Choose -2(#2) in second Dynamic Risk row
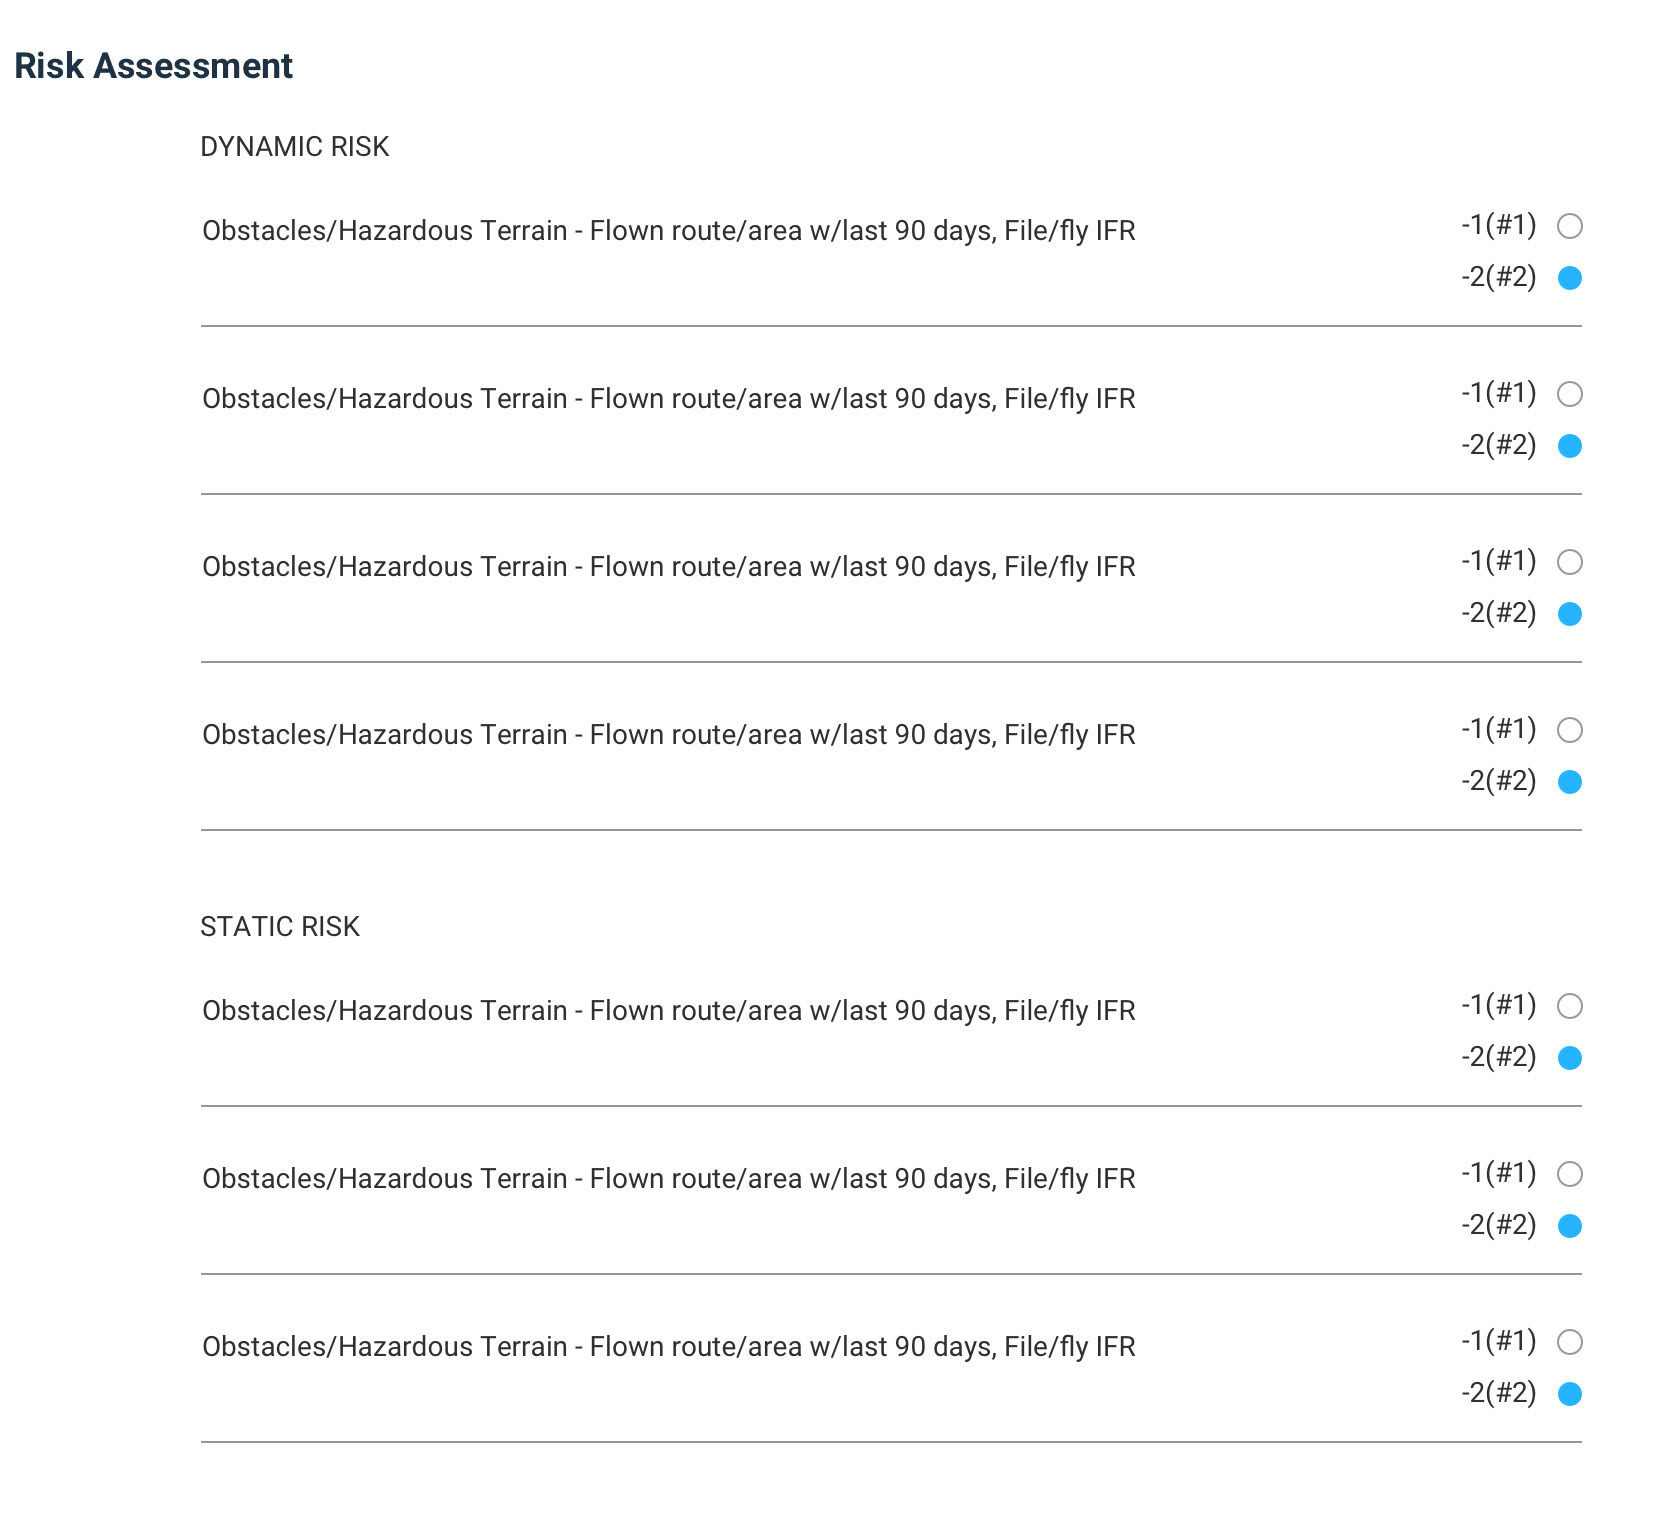Viewport: 1656px width, 1520px height. [x=1570, y=446]
